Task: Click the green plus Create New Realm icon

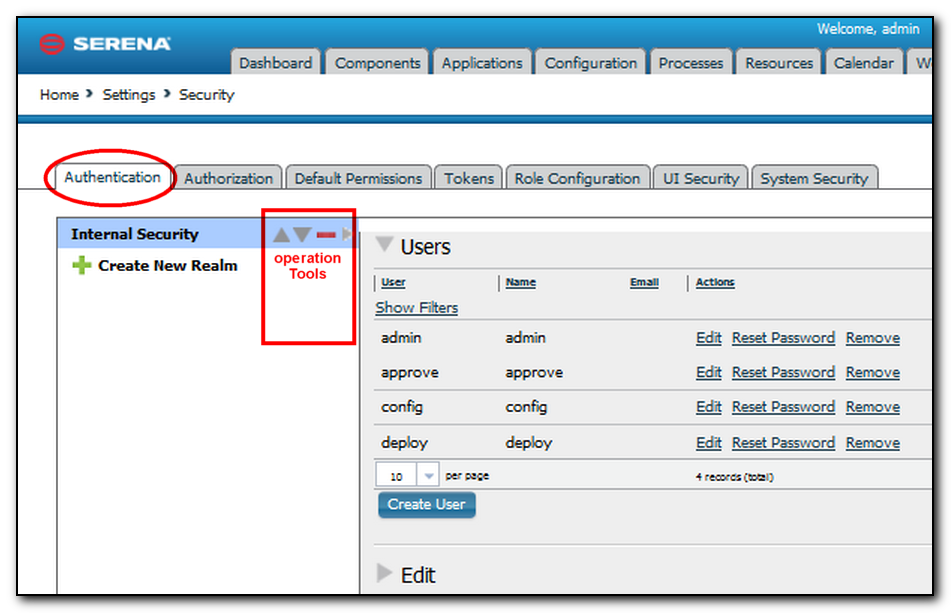Action: (82, 266)
